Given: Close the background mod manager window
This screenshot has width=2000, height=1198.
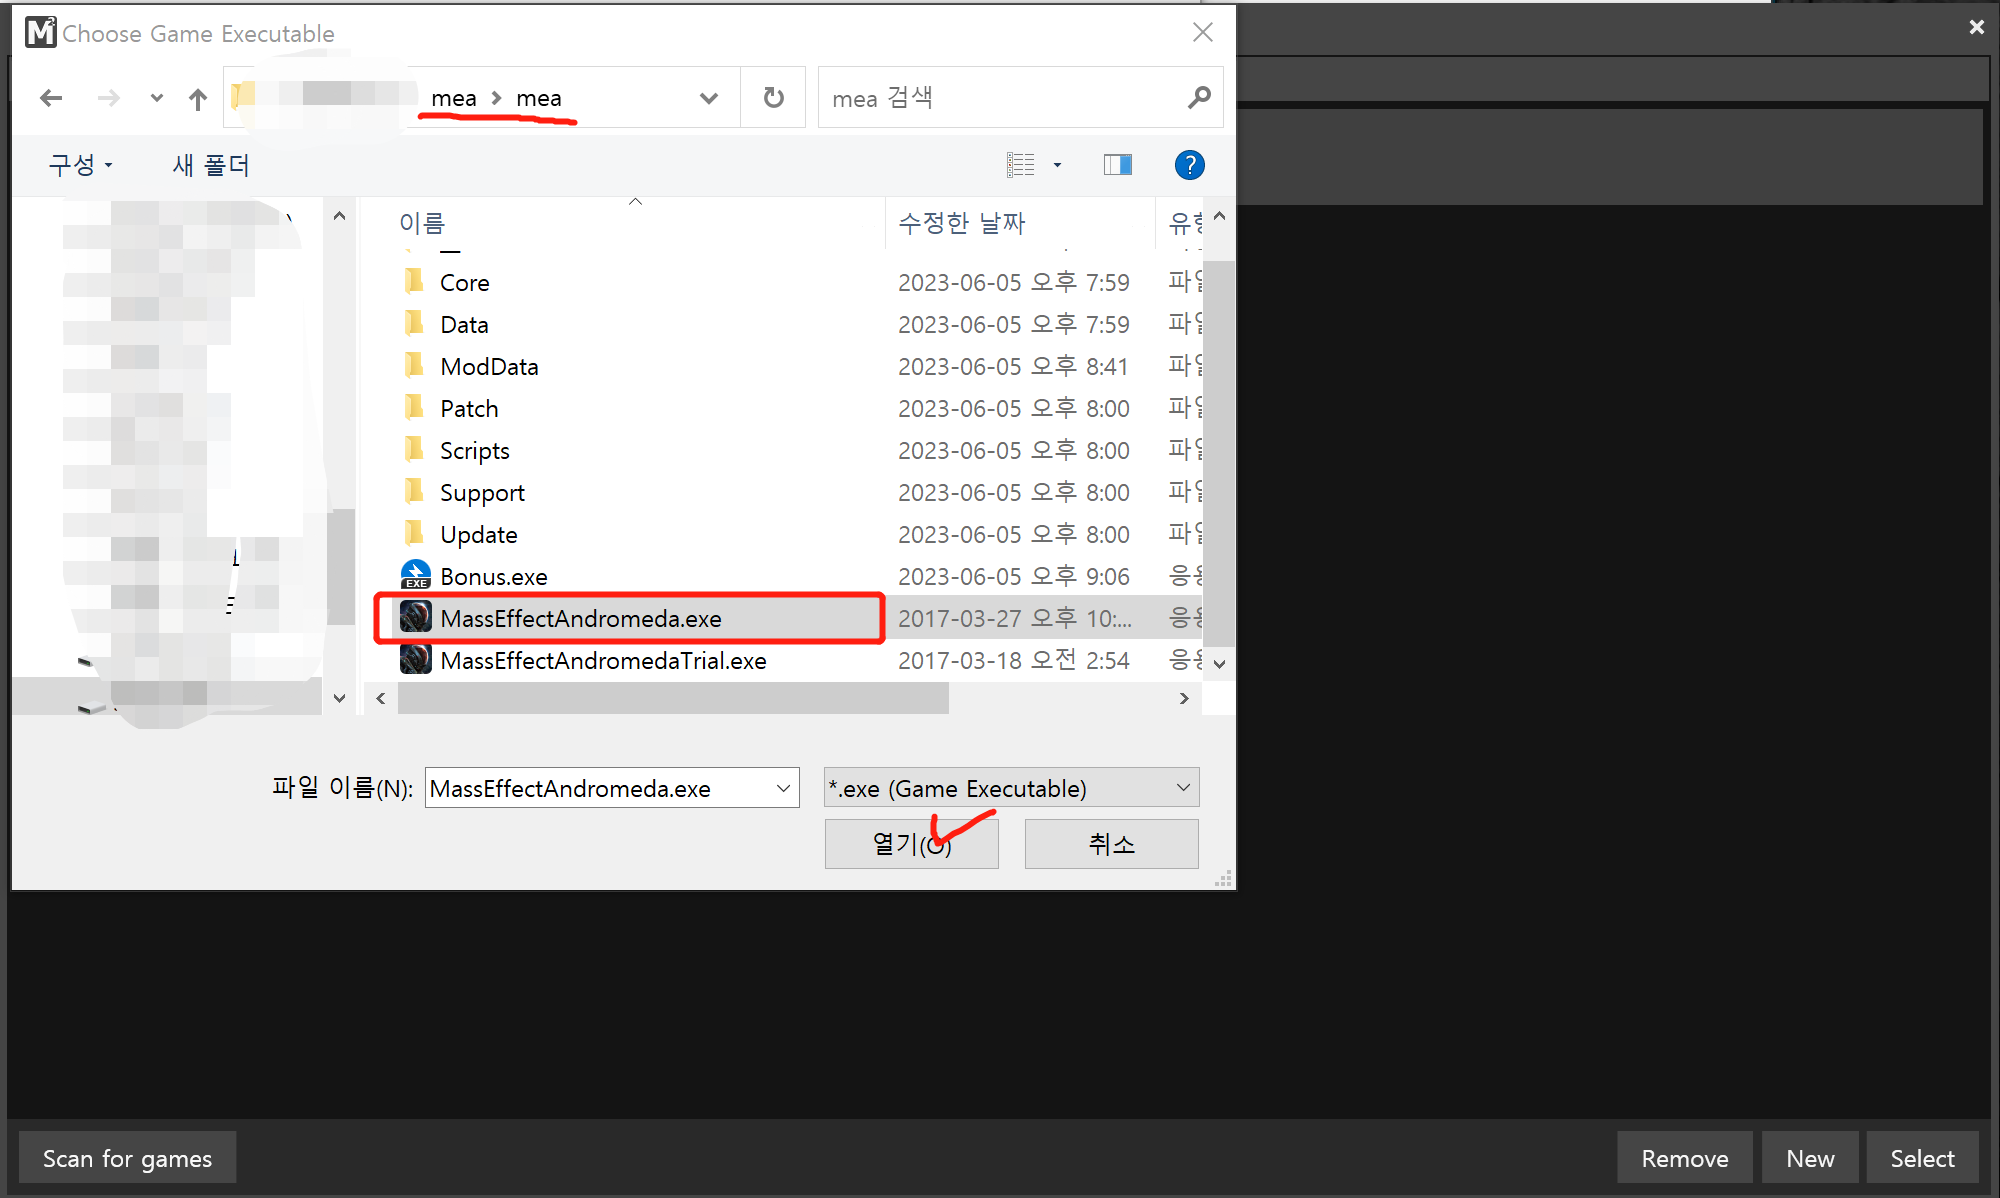Looking at the screenshot, I should pos(1977,27).
